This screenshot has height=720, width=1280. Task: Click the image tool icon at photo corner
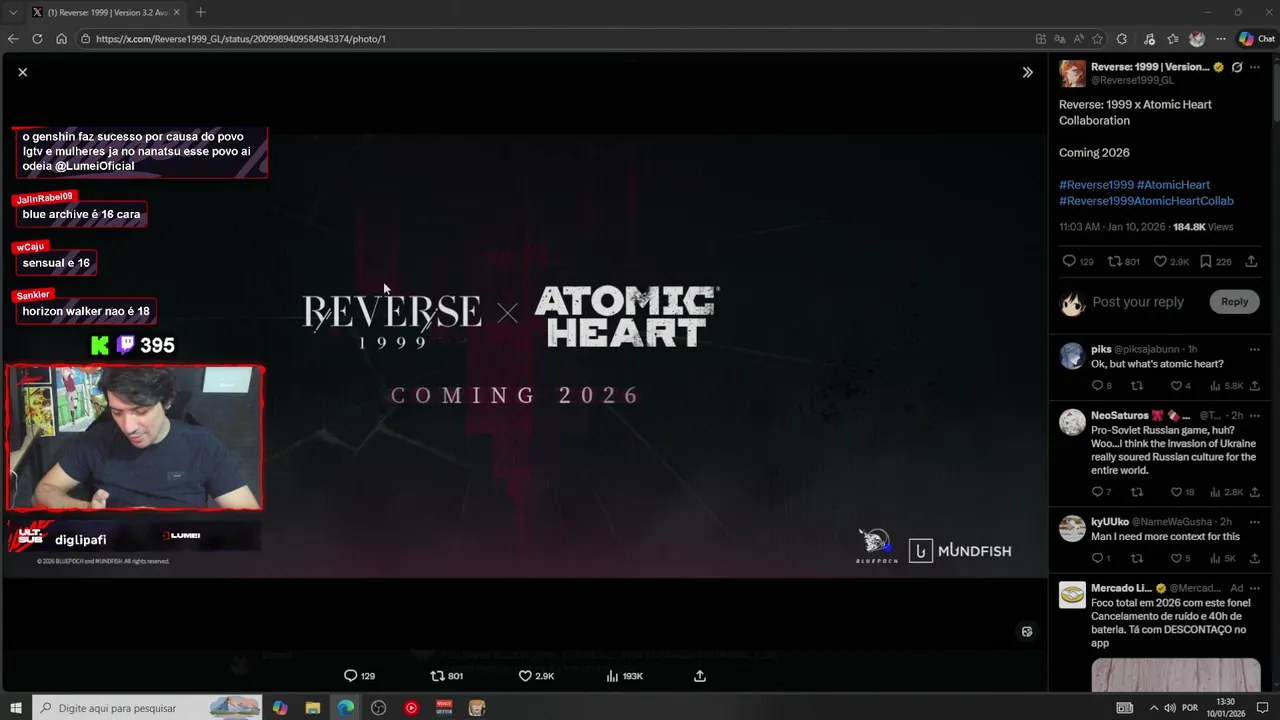click(1026, 631)
